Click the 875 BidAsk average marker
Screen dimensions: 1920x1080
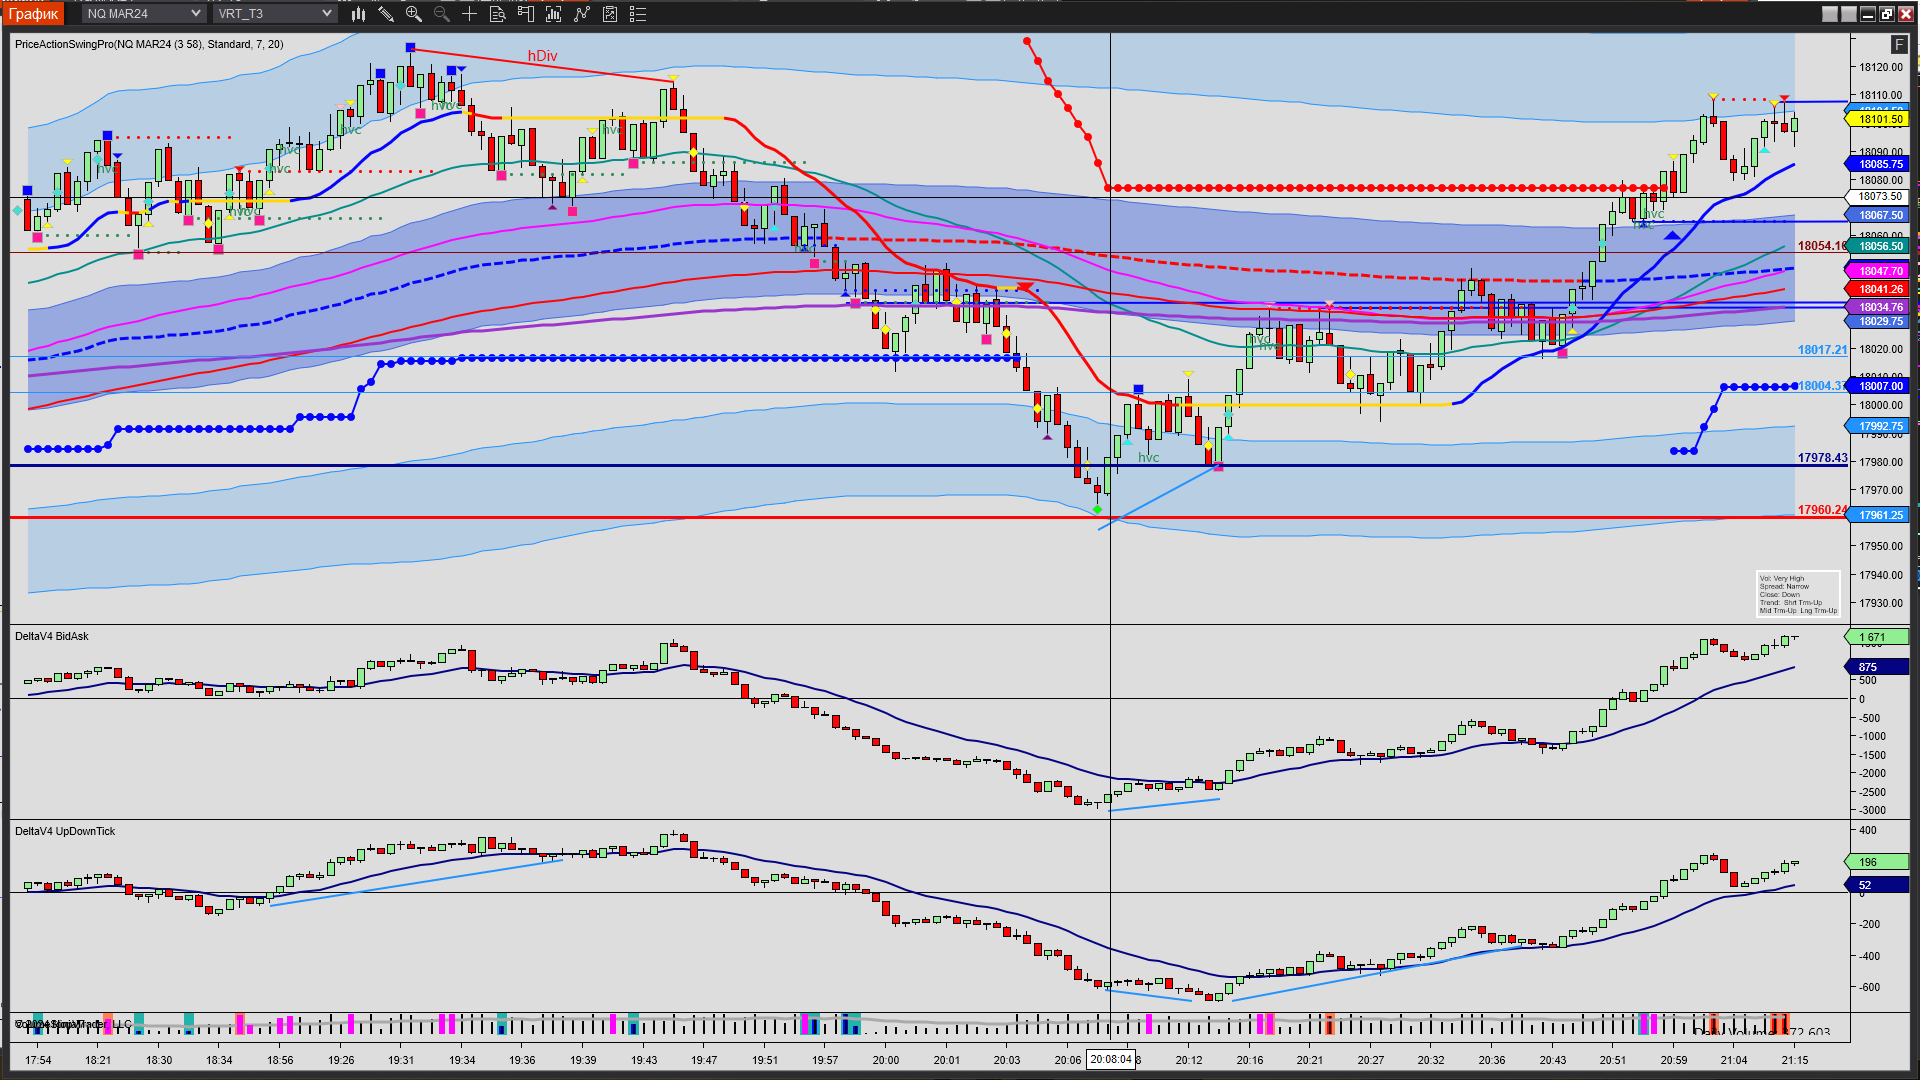tap(1876, 667)
